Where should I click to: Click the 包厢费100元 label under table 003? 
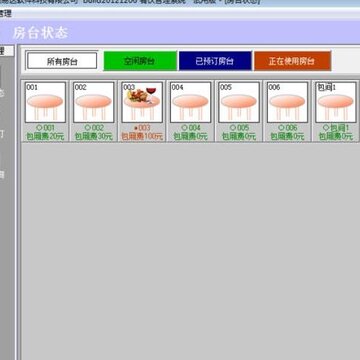point(142,136)
